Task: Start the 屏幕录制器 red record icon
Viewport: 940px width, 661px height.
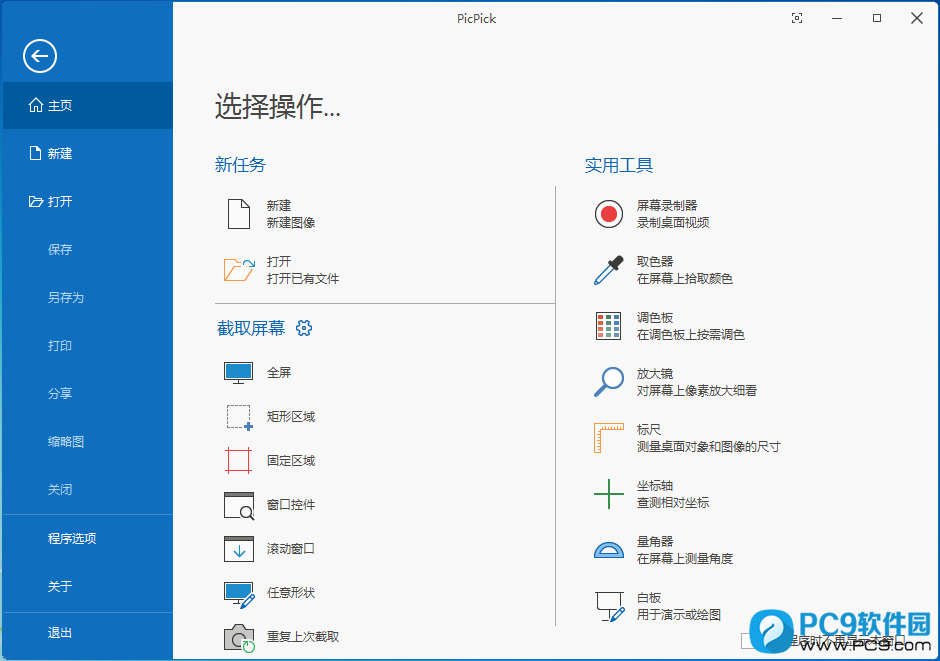Action: pos(608,214)
